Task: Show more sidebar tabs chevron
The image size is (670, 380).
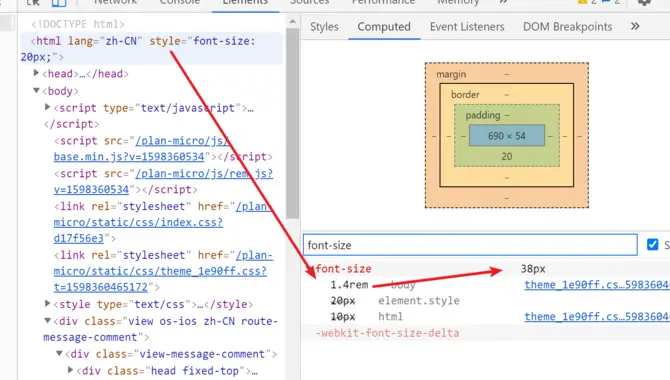Action: [x=635, y=27]
